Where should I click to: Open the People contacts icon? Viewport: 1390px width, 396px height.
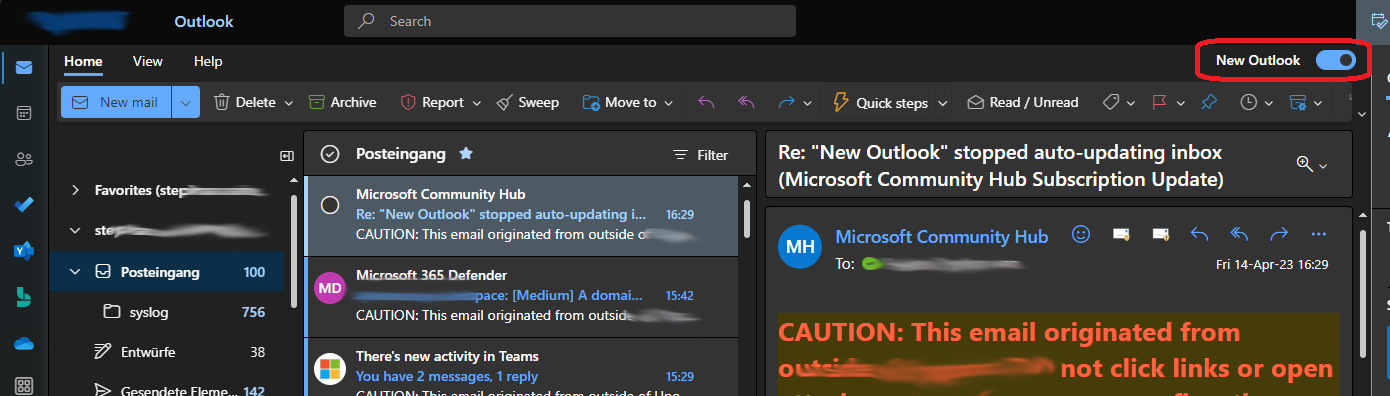pyautogui.click(x=24, y=159)
